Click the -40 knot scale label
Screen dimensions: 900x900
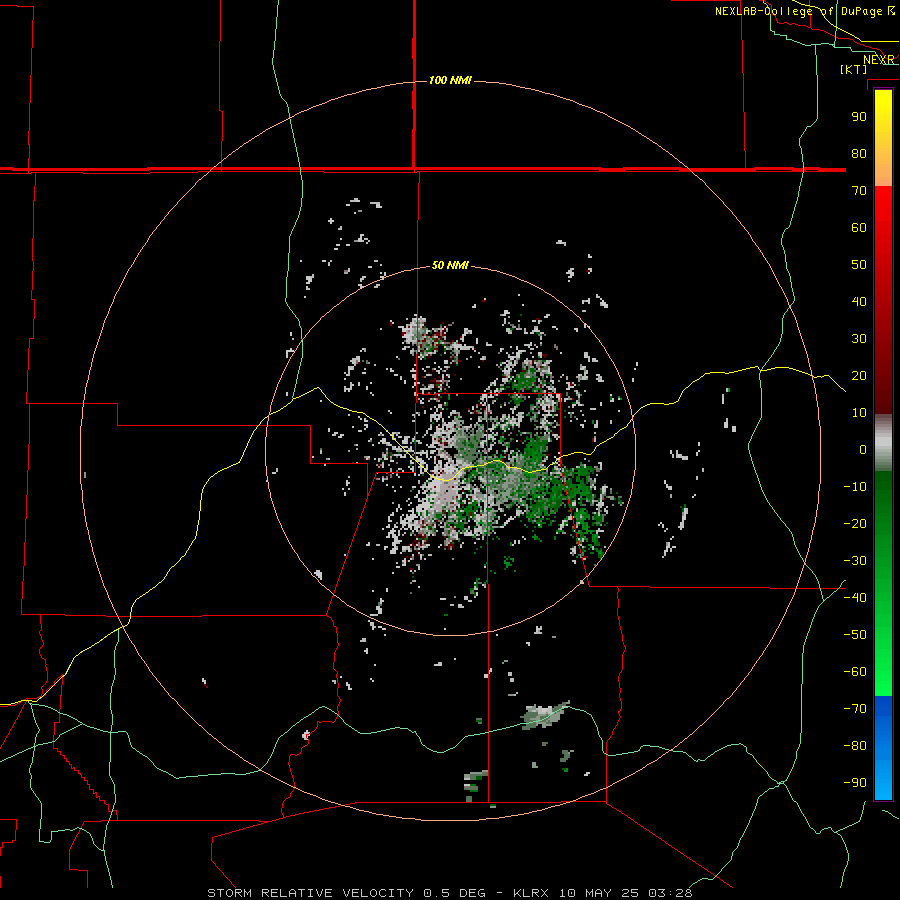855,598
